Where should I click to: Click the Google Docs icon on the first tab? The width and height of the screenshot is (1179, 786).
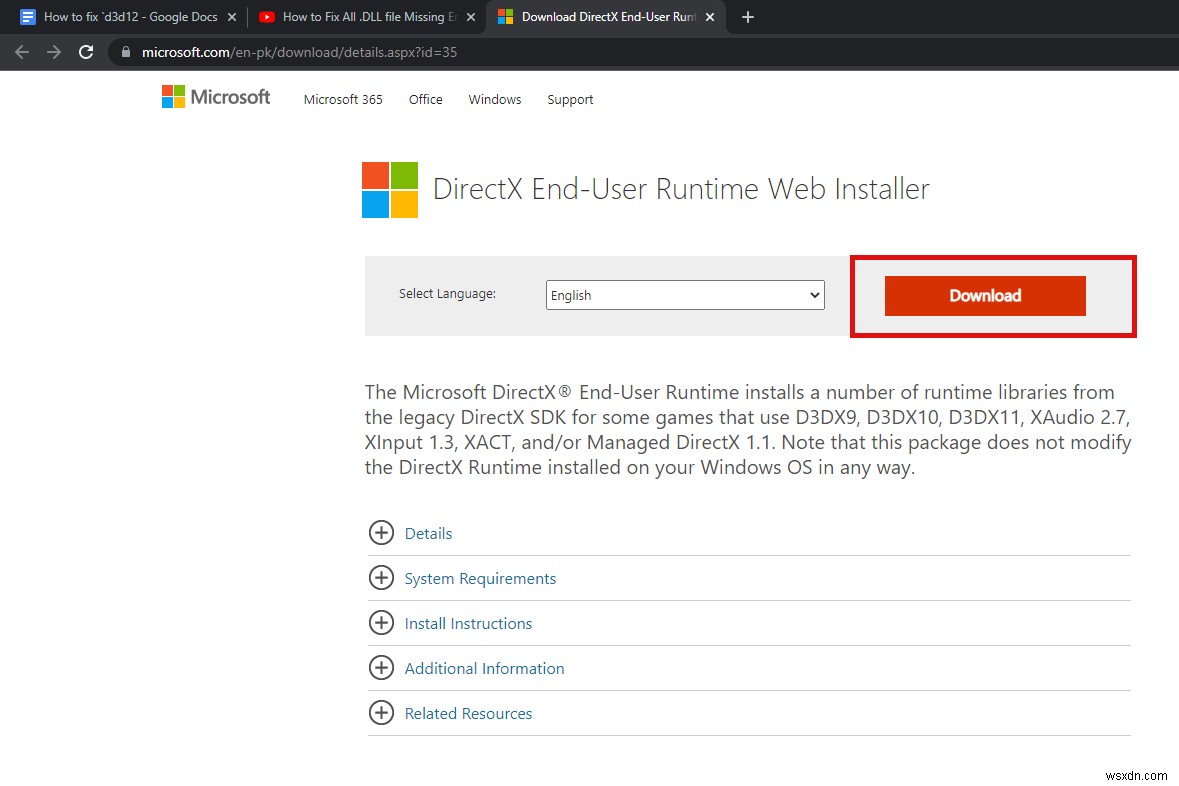coord(27,17)
